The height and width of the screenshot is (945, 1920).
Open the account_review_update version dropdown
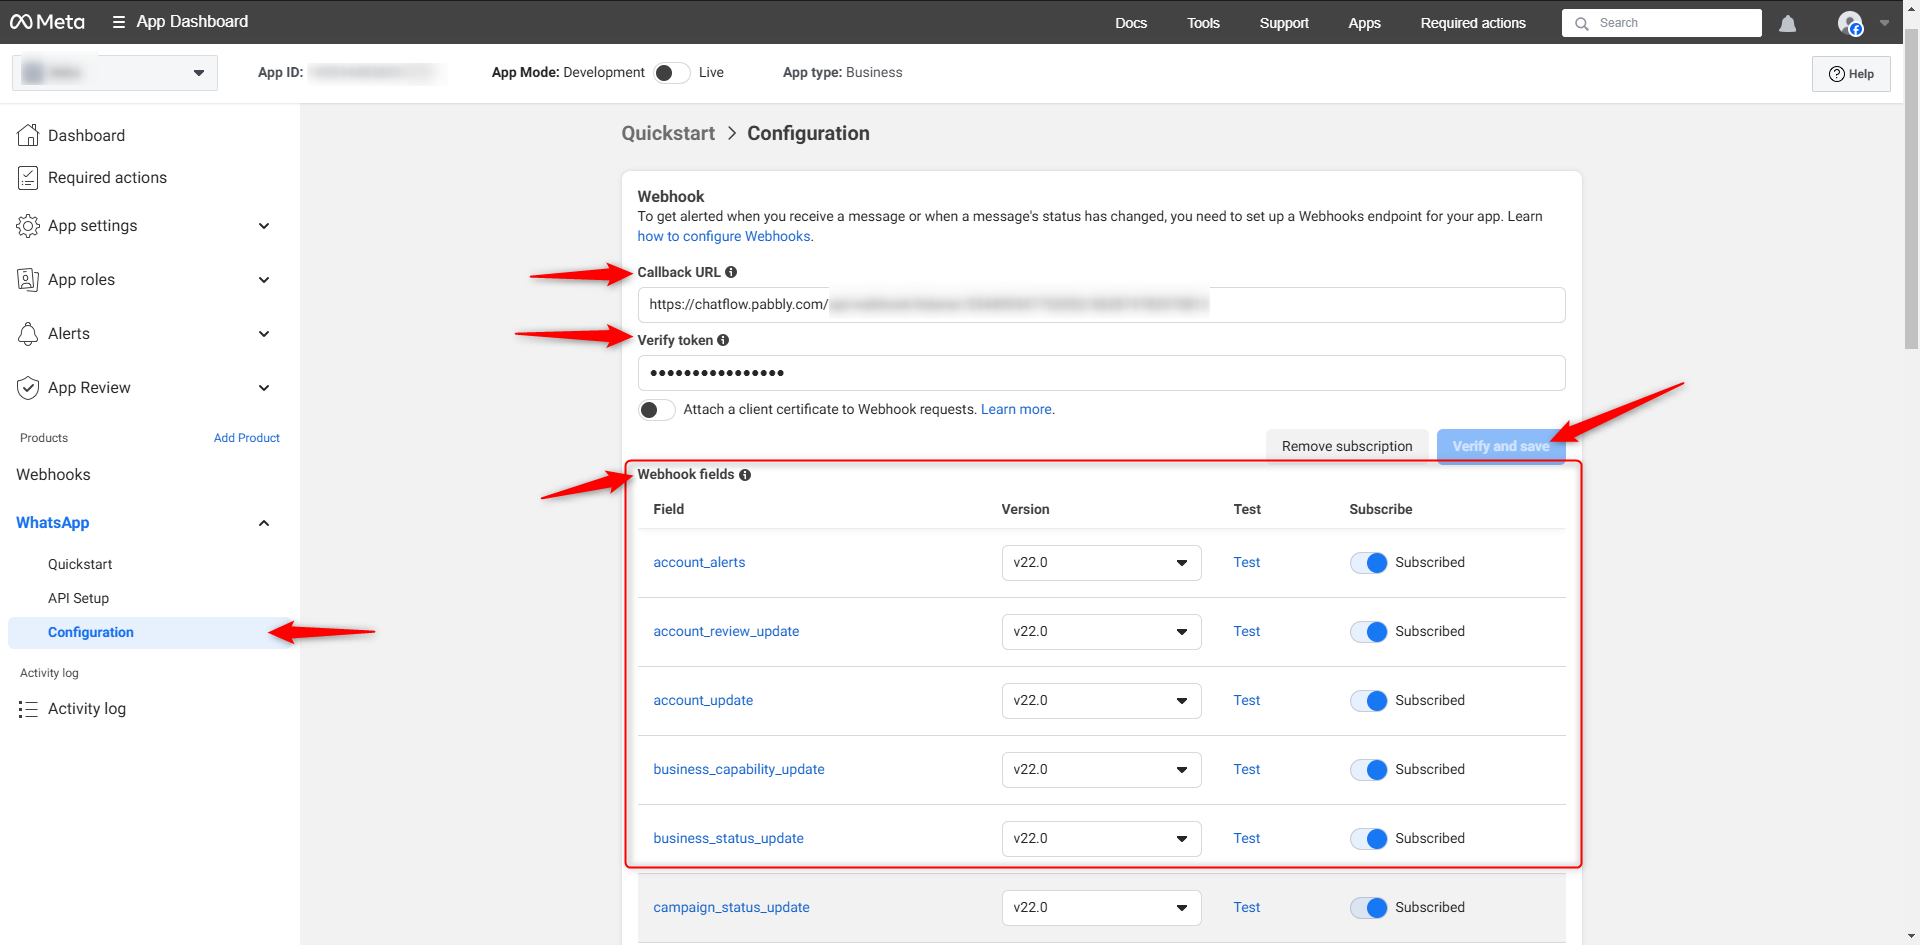click(x=1101, y=632)
